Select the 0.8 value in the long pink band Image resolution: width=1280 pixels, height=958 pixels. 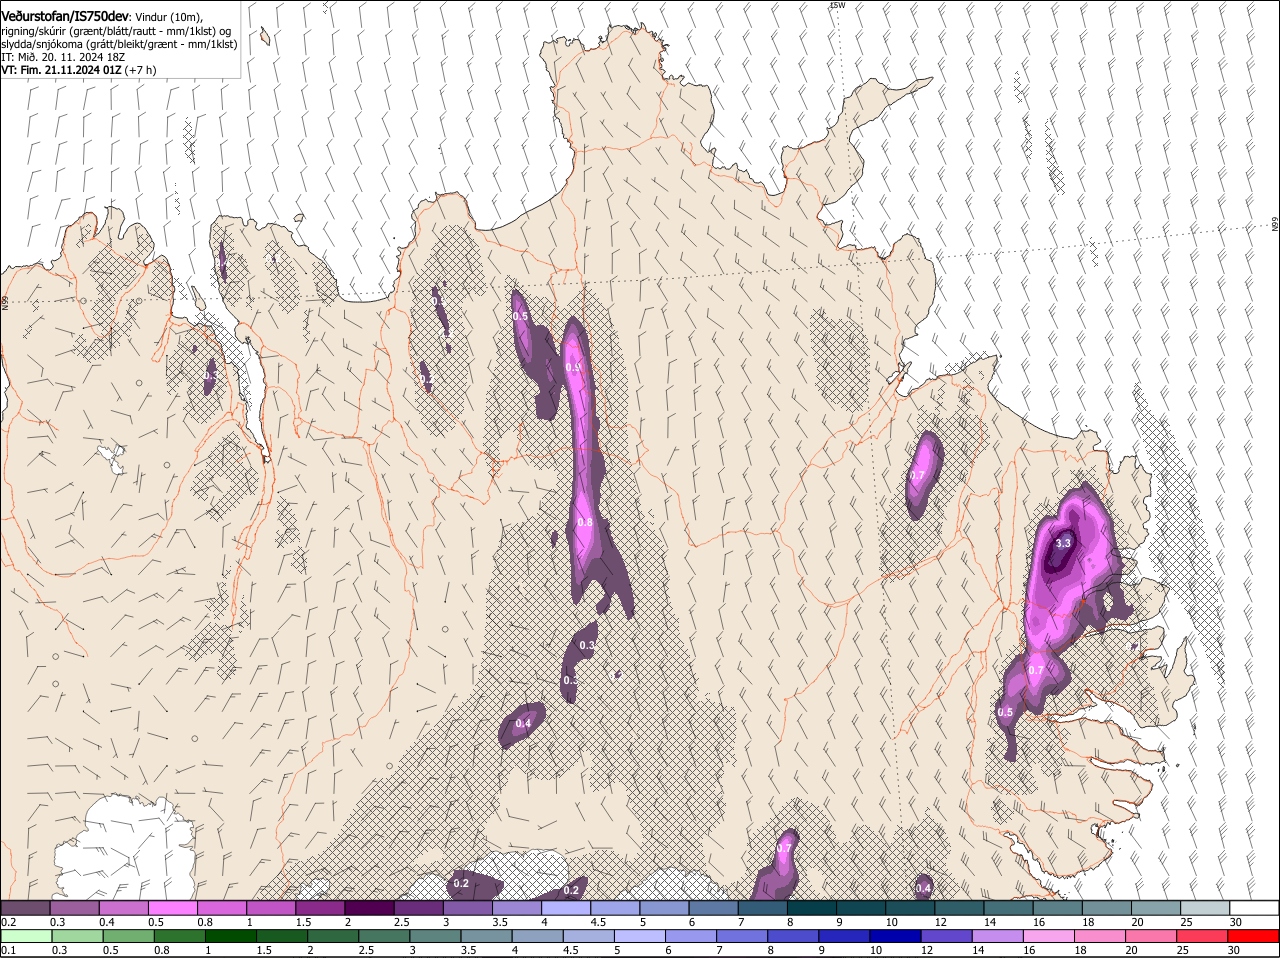[x=585, y=522]
